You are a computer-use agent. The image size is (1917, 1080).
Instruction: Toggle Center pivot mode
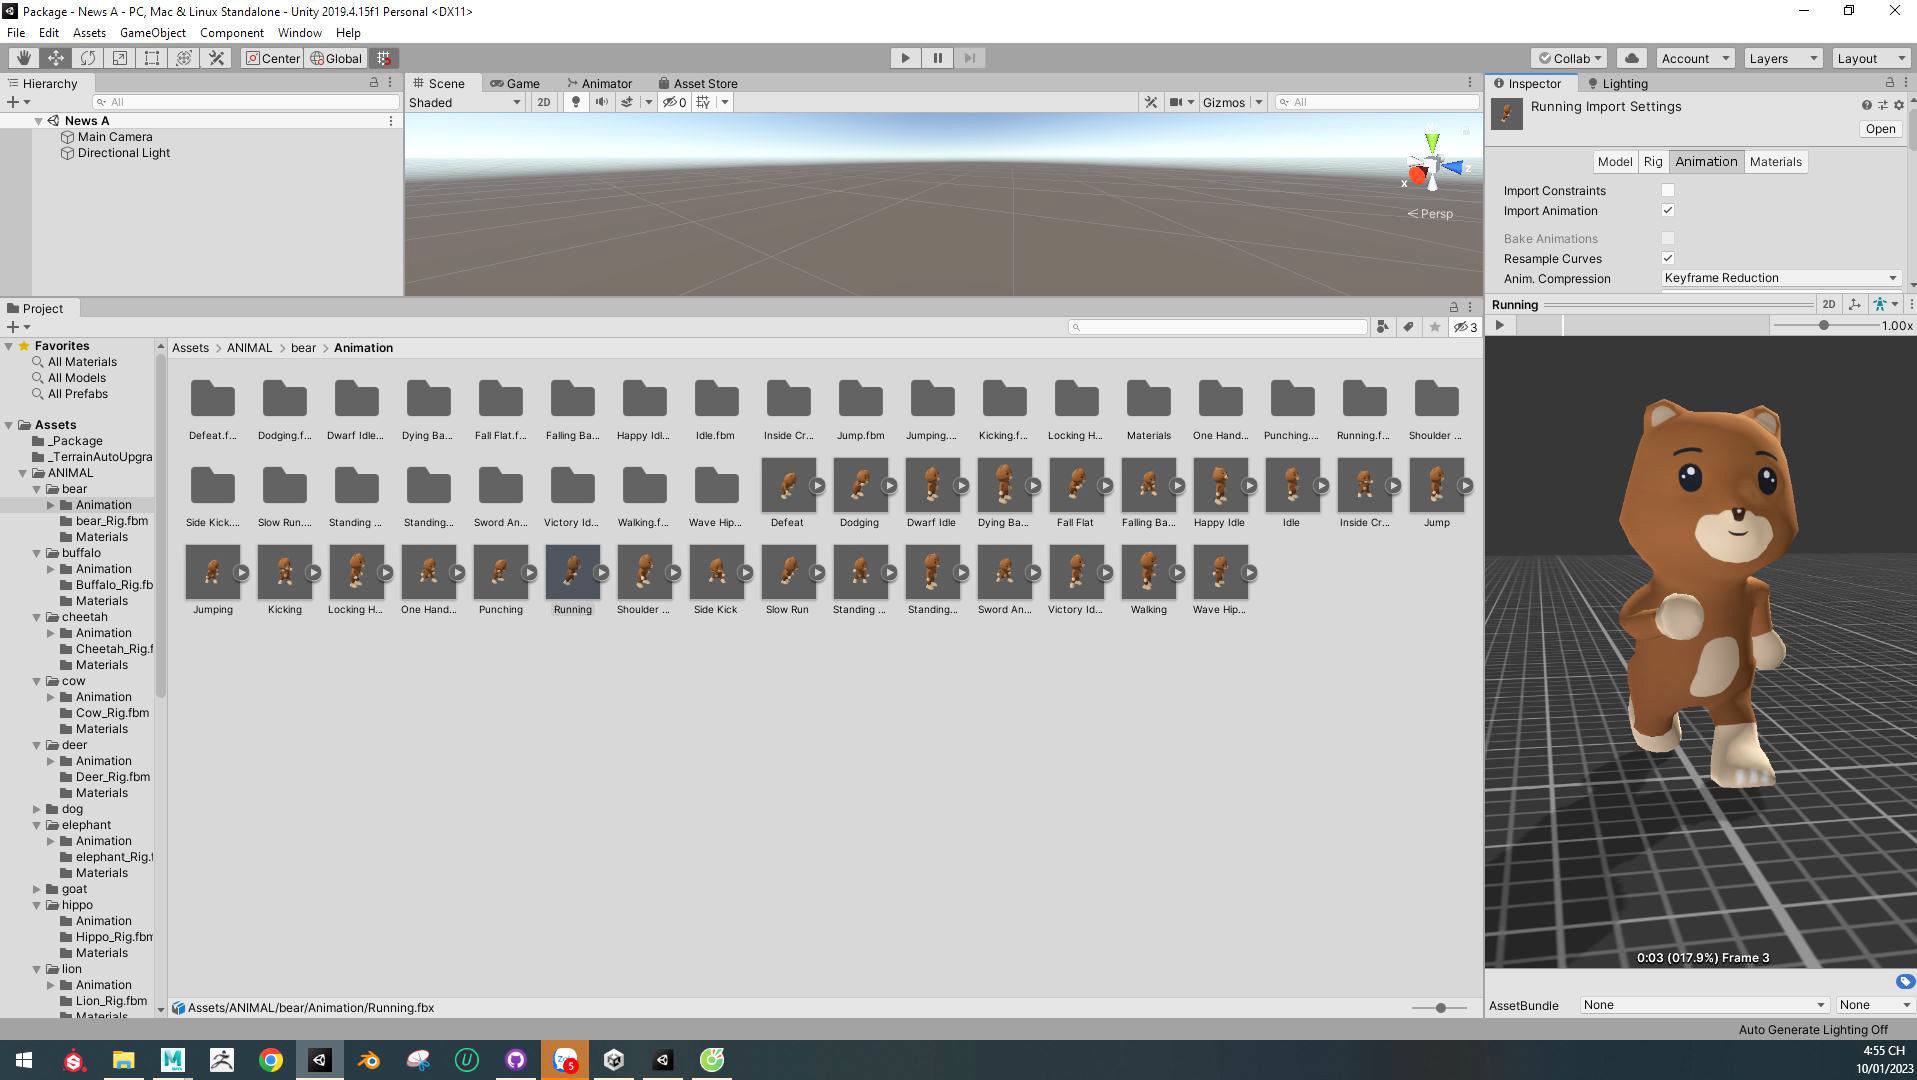click(272, 58)
